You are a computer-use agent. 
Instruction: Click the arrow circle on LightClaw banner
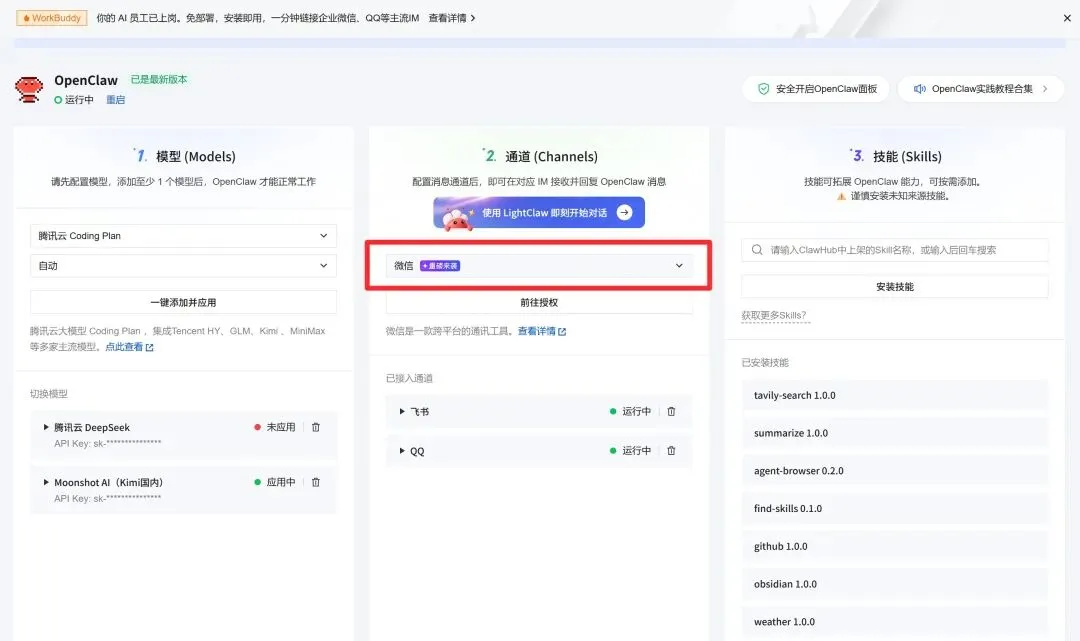[625, 212]
